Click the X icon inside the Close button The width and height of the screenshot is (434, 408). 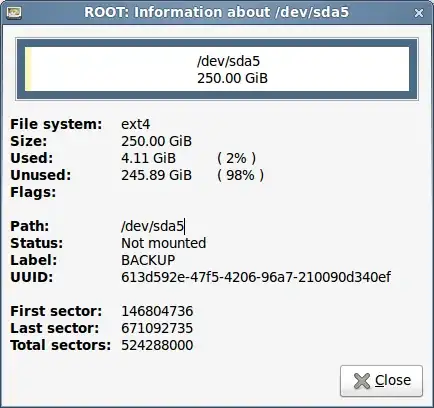click(x=362, y=381)
